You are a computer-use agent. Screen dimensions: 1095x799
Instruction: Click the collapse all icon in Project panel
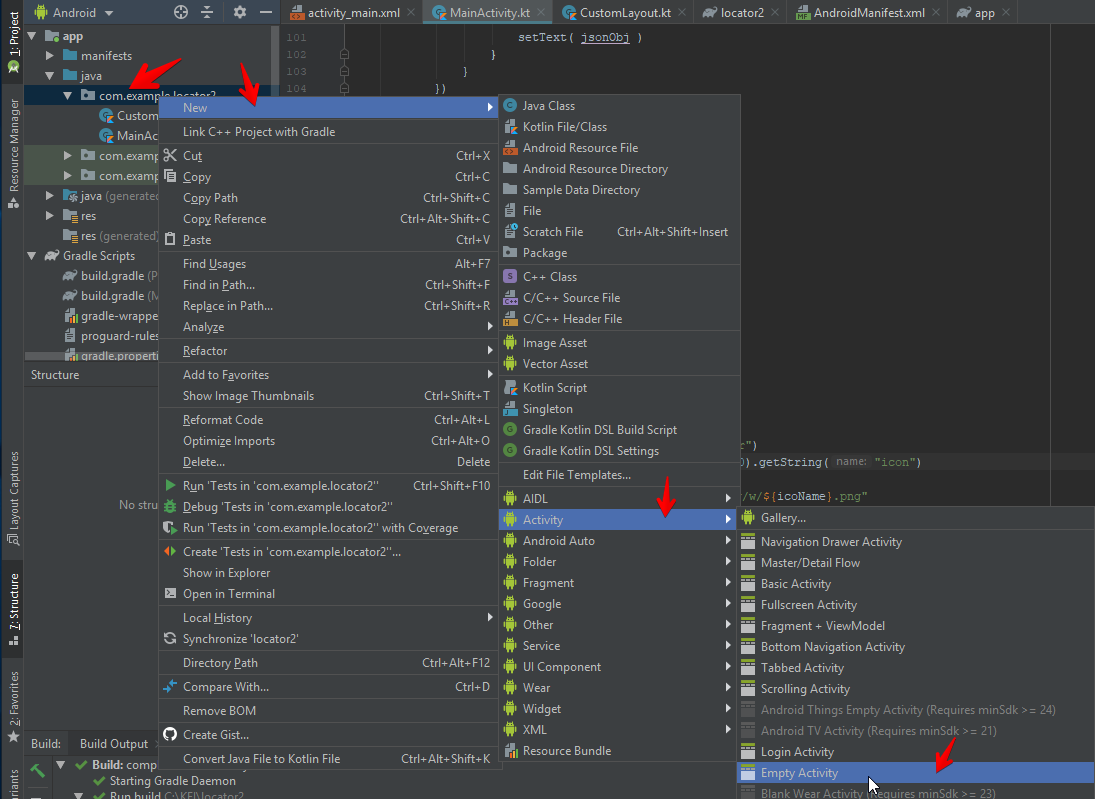click(207, 12)
